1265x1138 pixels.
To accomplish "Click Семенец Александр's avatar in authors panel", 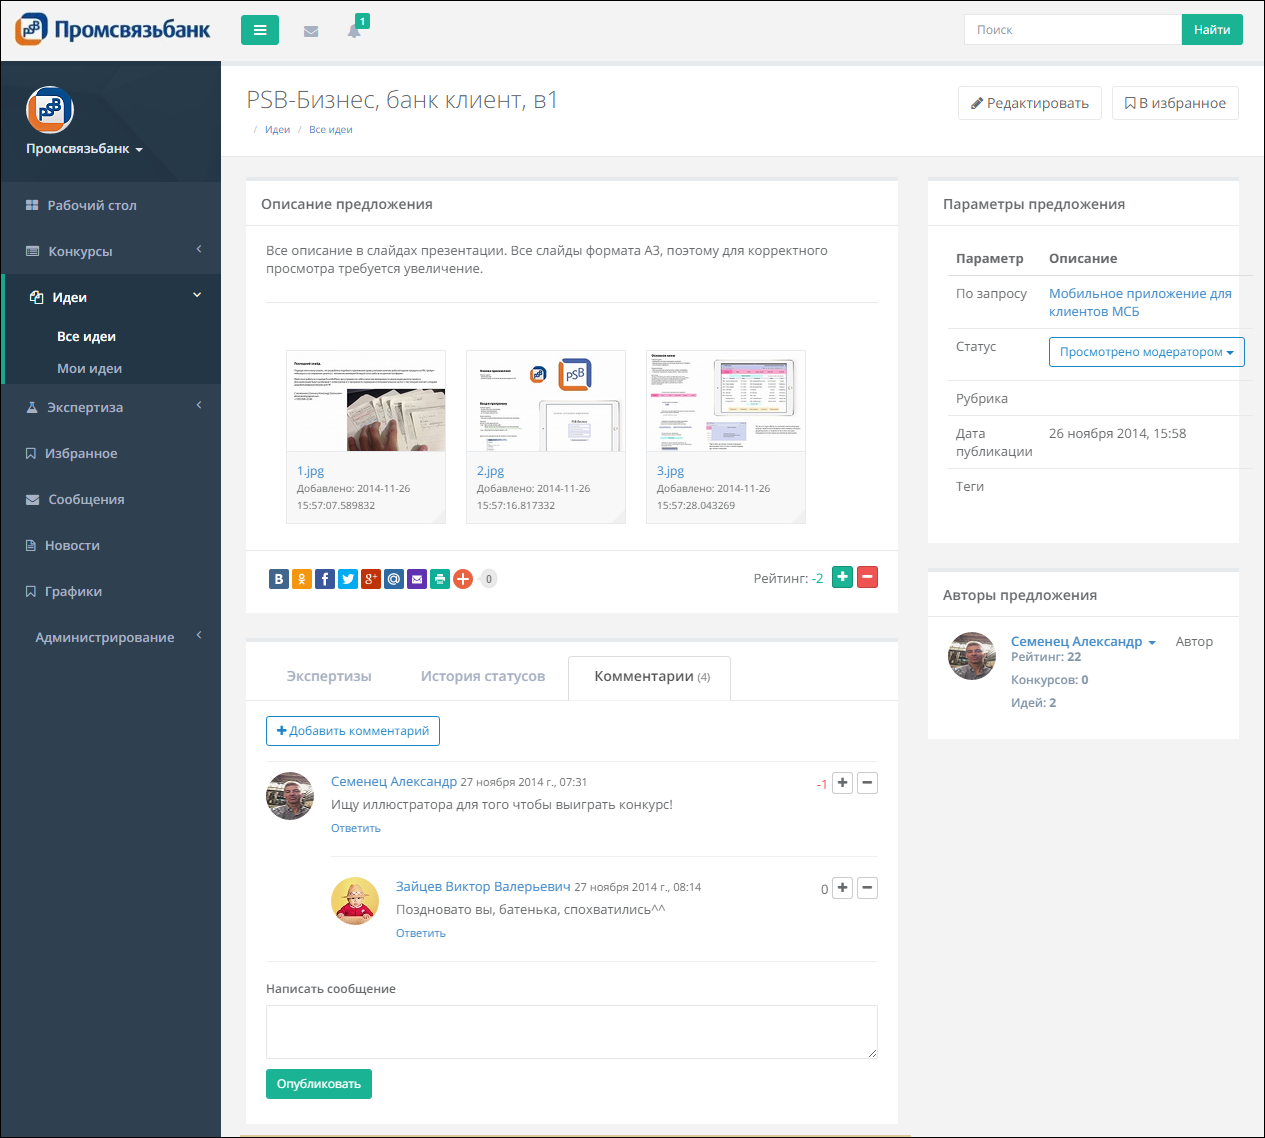I will tap(972, 656).
